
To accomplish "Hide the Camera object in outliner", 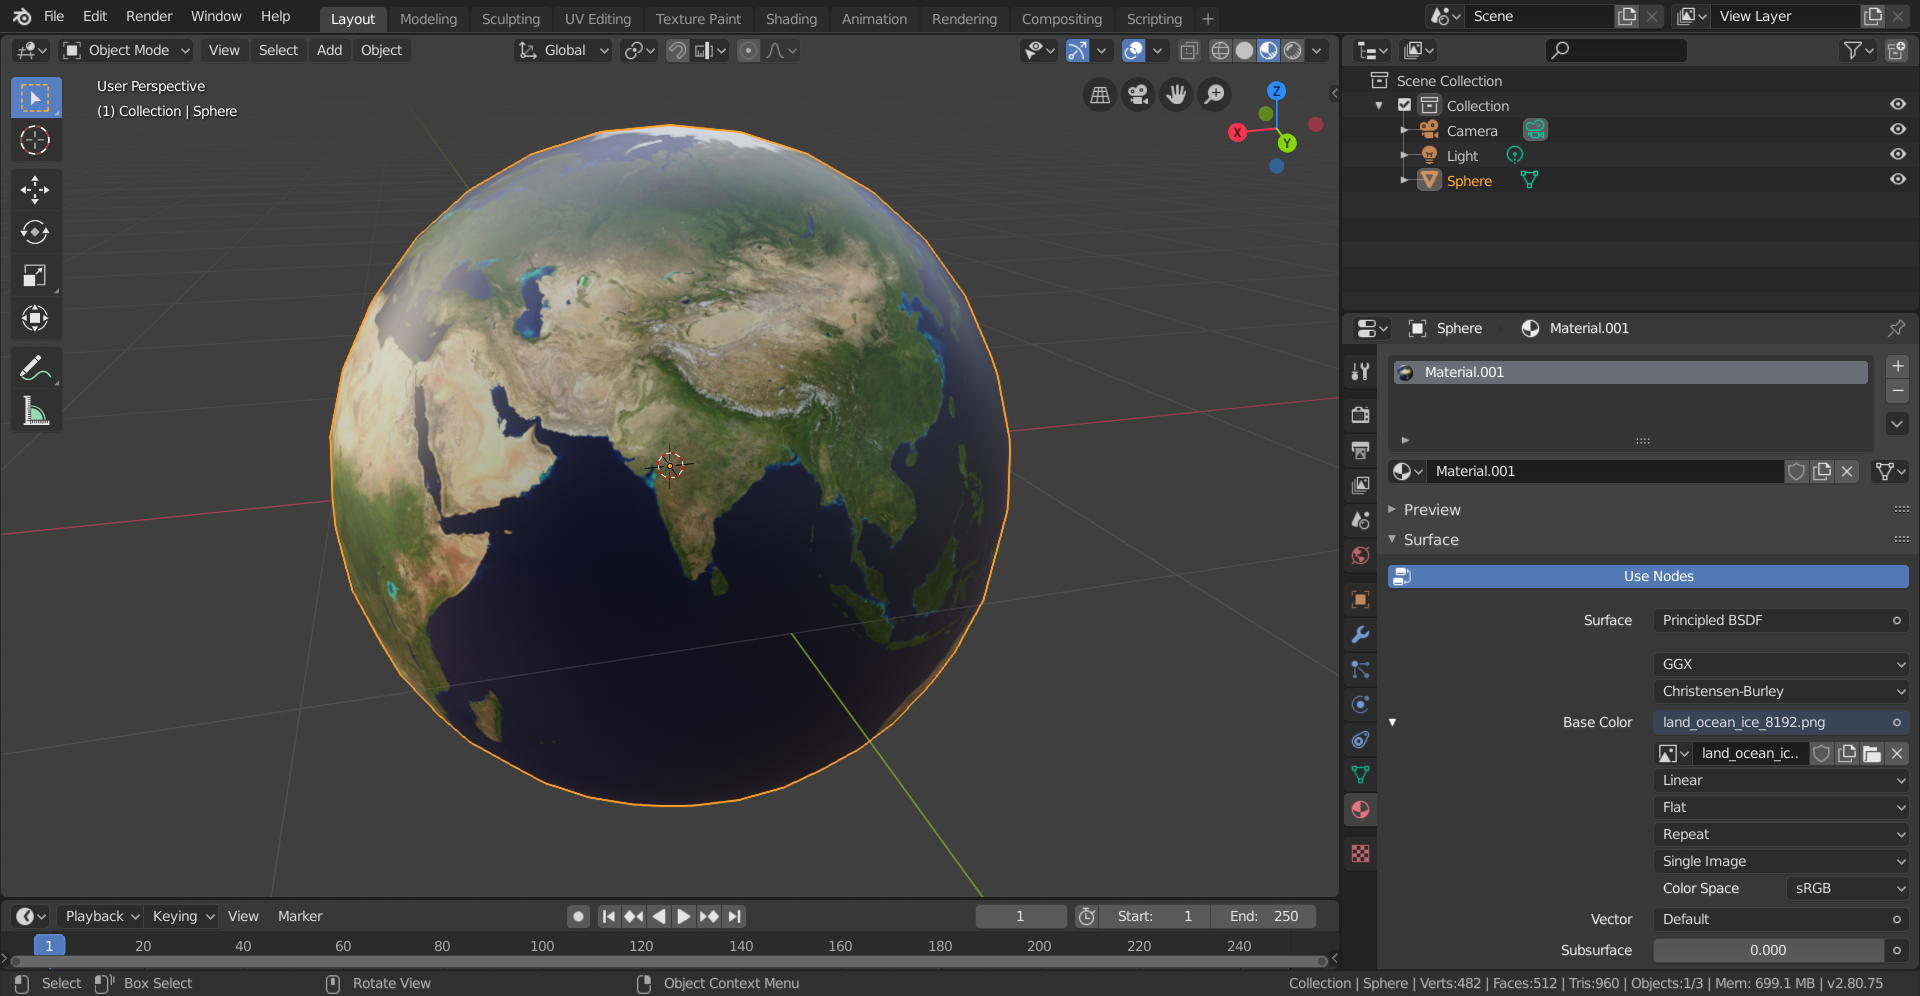I will [1897, 130].
